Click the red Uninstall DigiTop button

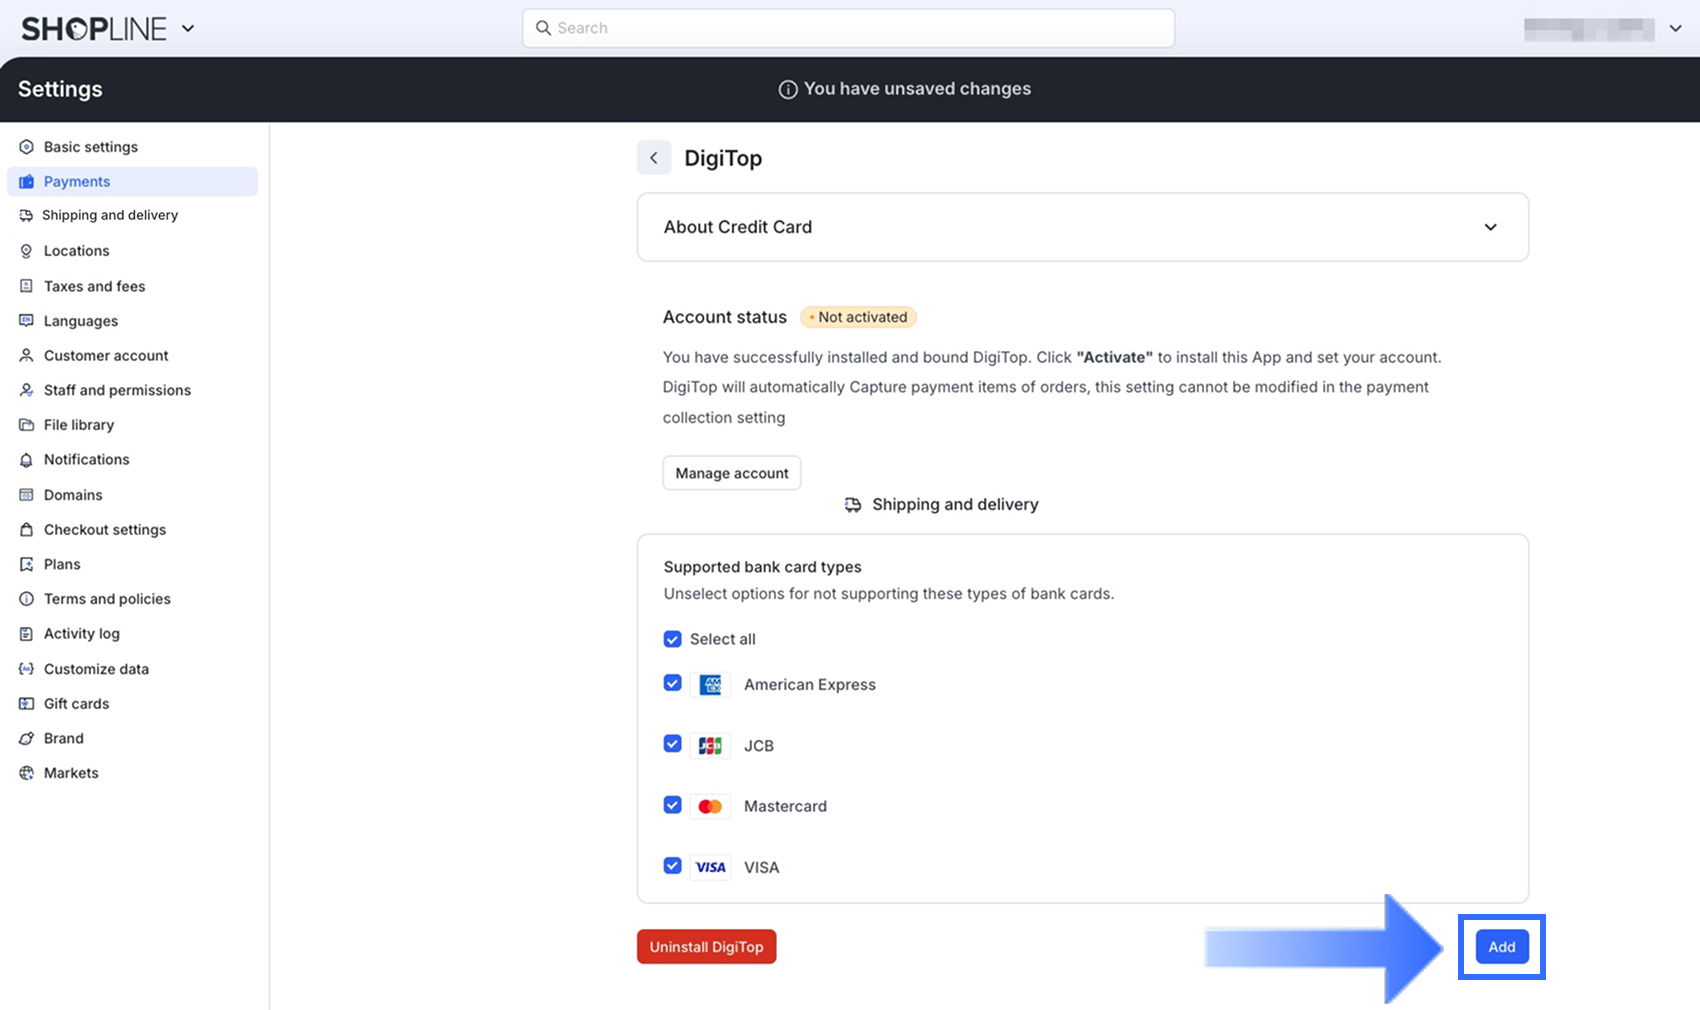[706, 947]
